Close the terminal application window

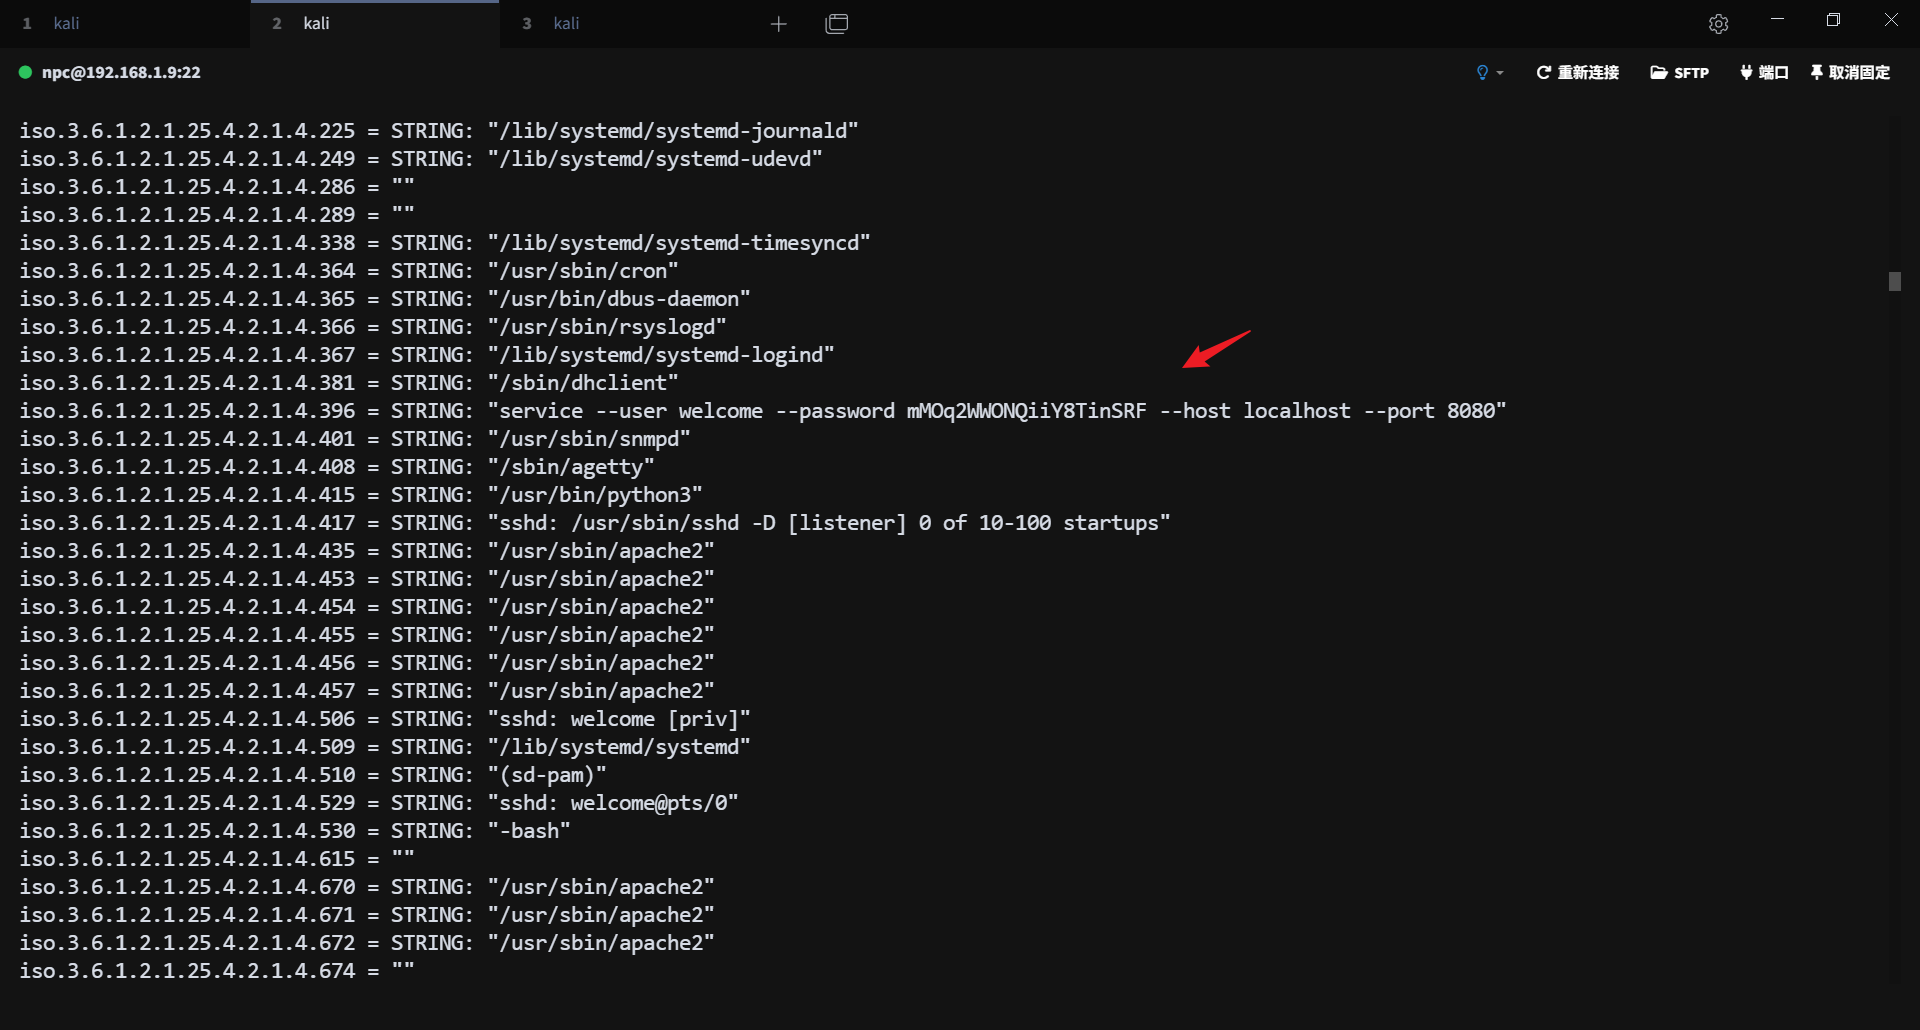1891,20
